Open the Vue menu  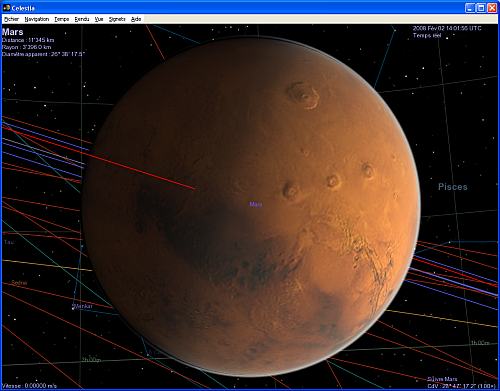click(x=99, y=19)
